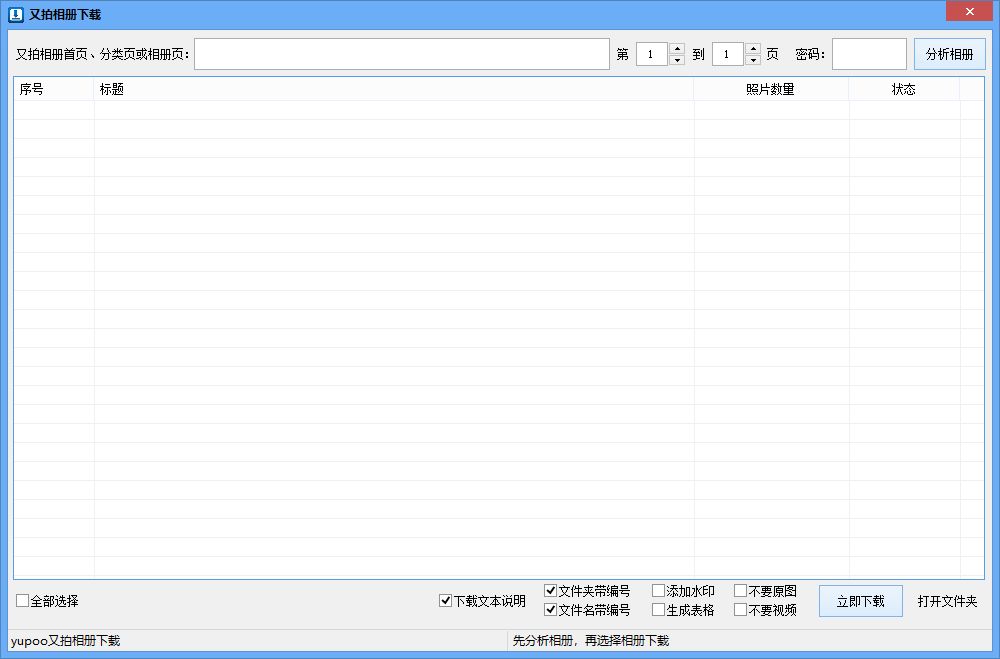The height and width of the screenshot is (659, 1000).
Task: Increase the end page number
Action: tap(753, 48)
